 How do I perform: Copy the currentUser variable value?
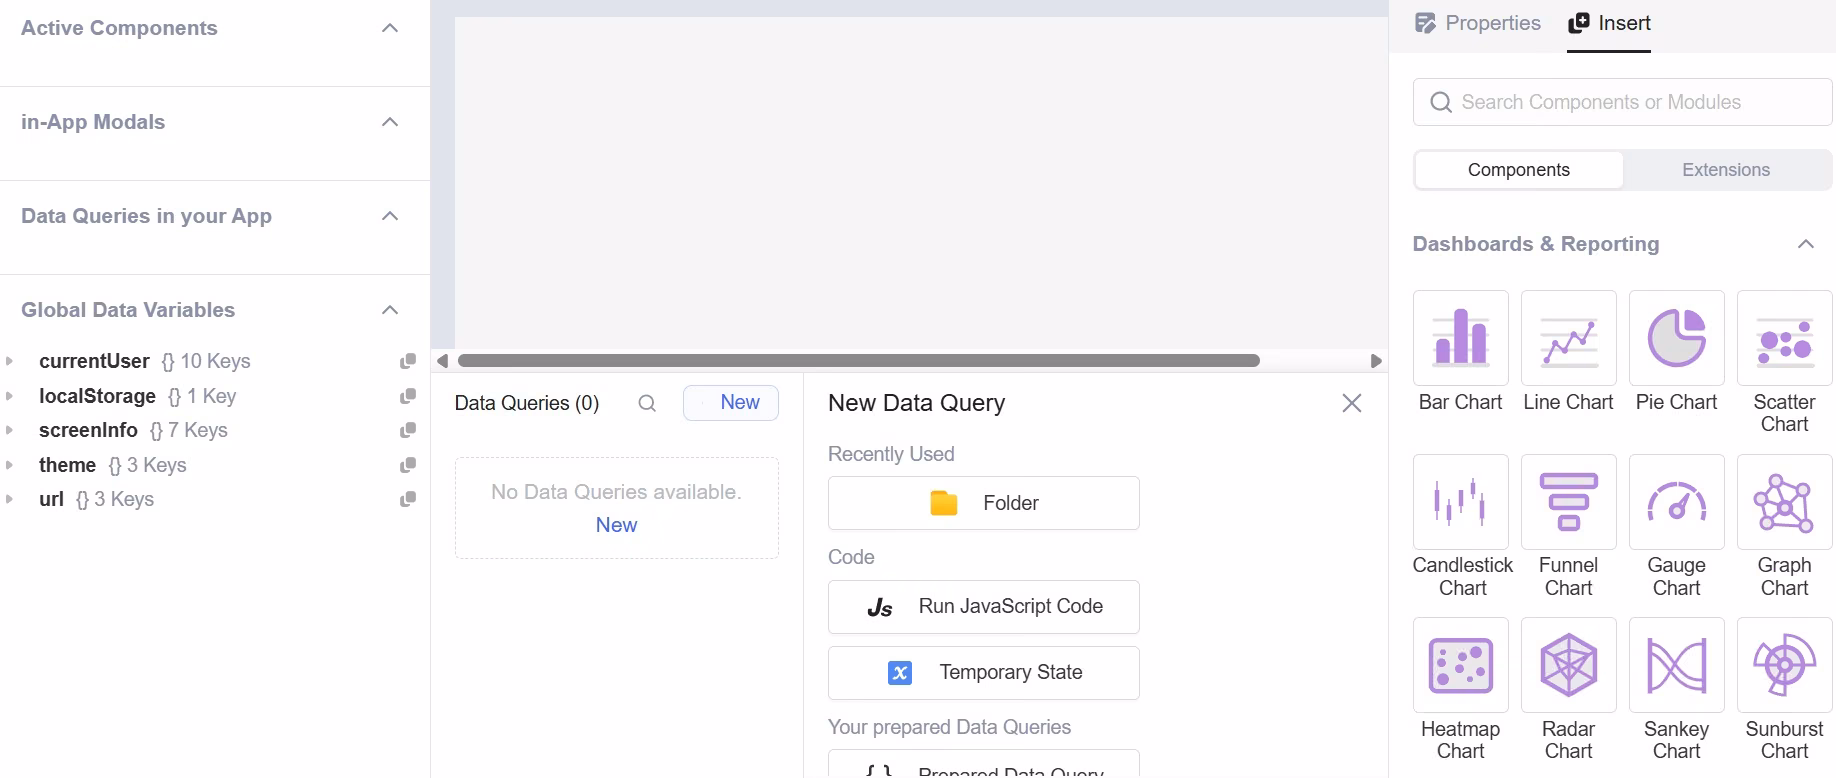coord(408,361)
